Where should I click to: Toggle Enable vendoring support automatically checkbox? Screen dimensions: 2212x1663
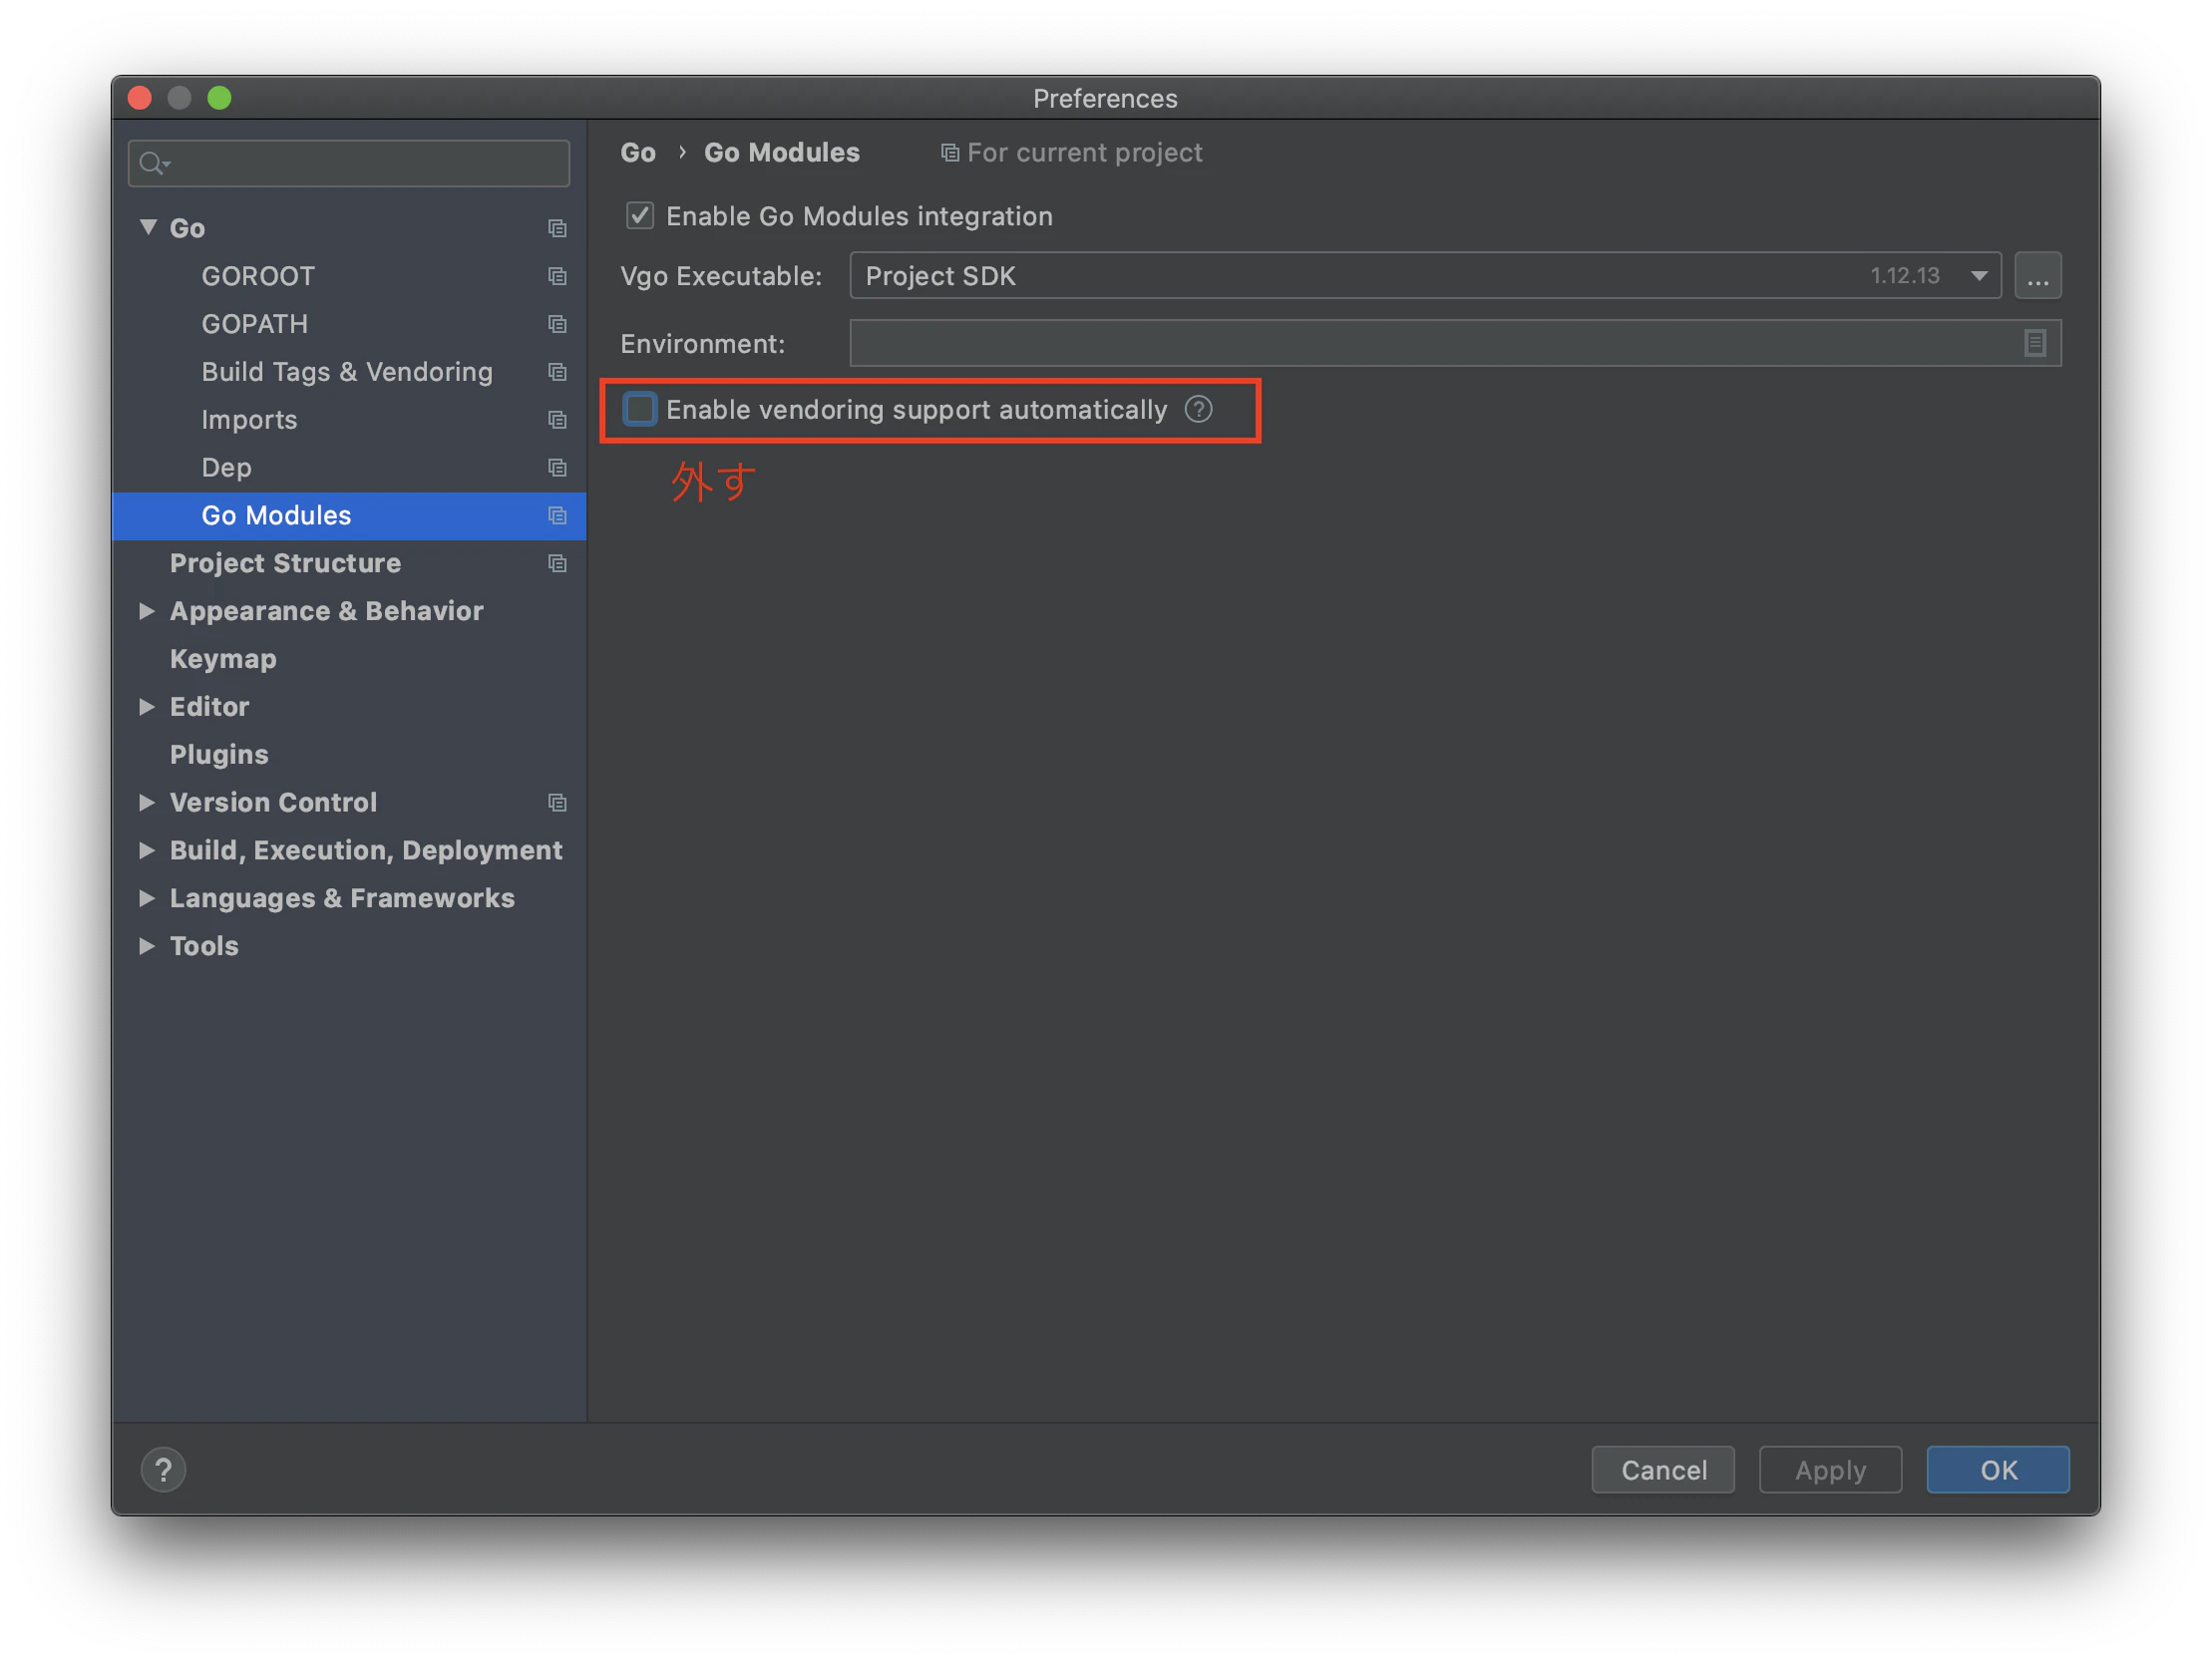pos(640,409)
